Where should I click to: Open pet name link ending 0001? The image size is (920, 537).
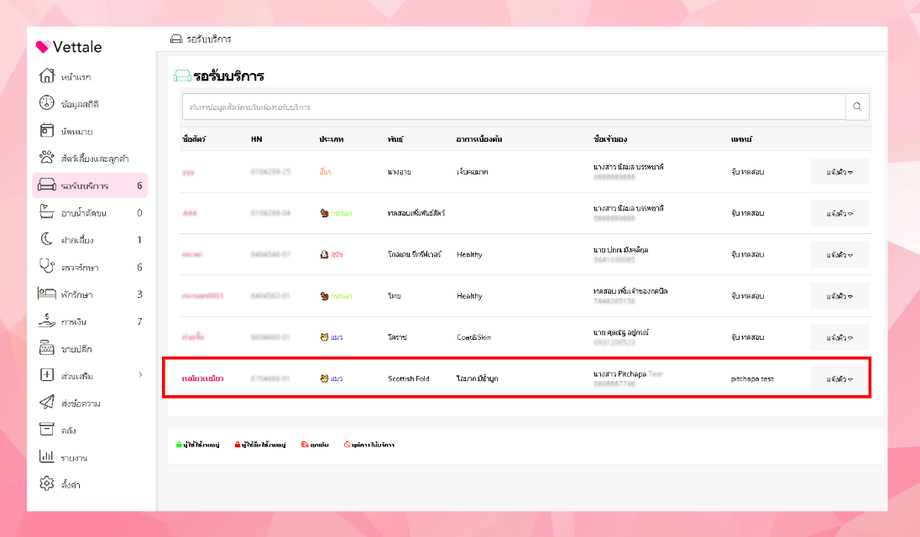[x=202, y=296]
